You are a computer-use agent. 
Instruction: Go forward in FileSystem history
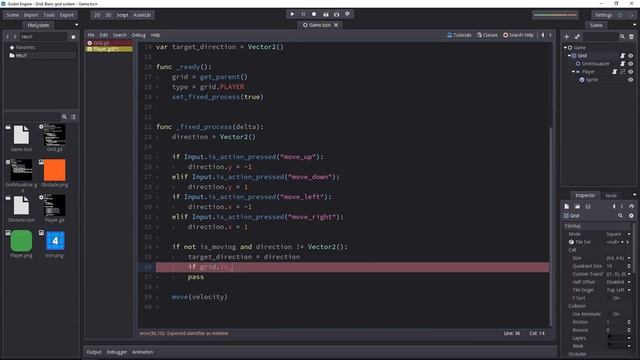15,37
